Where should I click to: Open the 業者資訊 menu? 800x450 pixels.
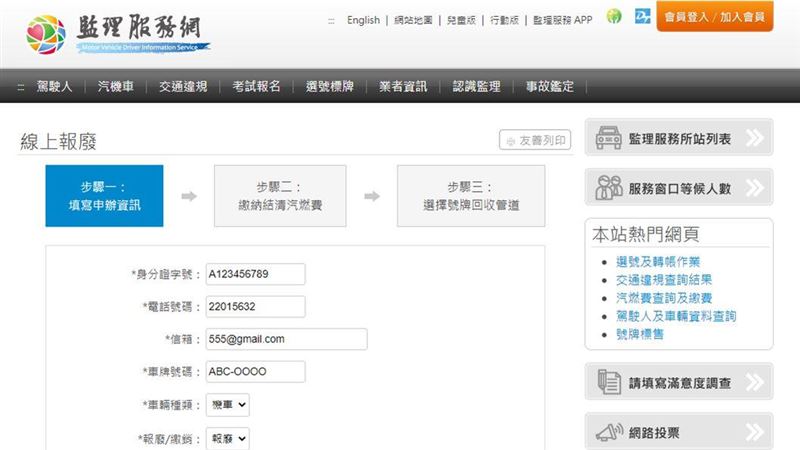pyautogui.click(x=403, y=86)
